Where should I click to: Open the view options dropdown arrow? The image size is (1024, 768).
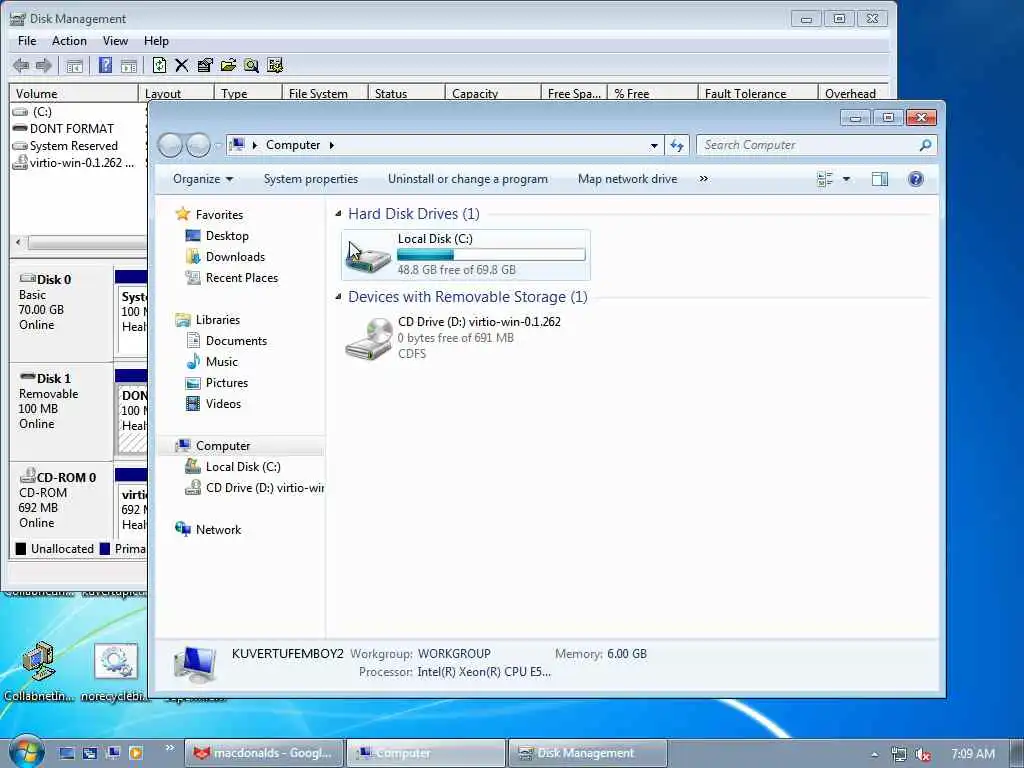(x=846, y=179)
